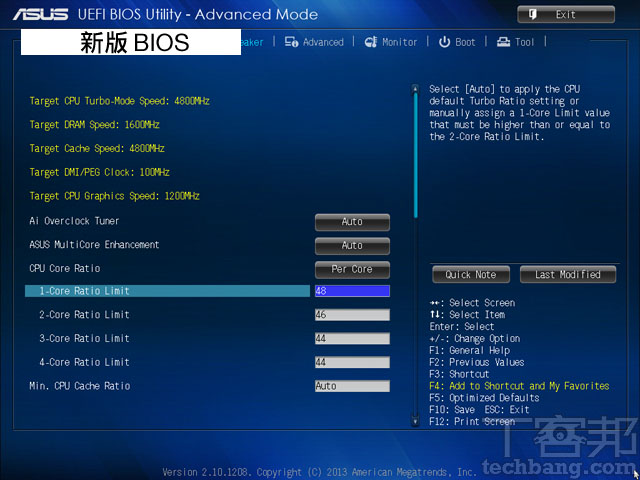
Task: Click Target Cache Speed: 4800MHz text
Action: (x=97, y=149)
